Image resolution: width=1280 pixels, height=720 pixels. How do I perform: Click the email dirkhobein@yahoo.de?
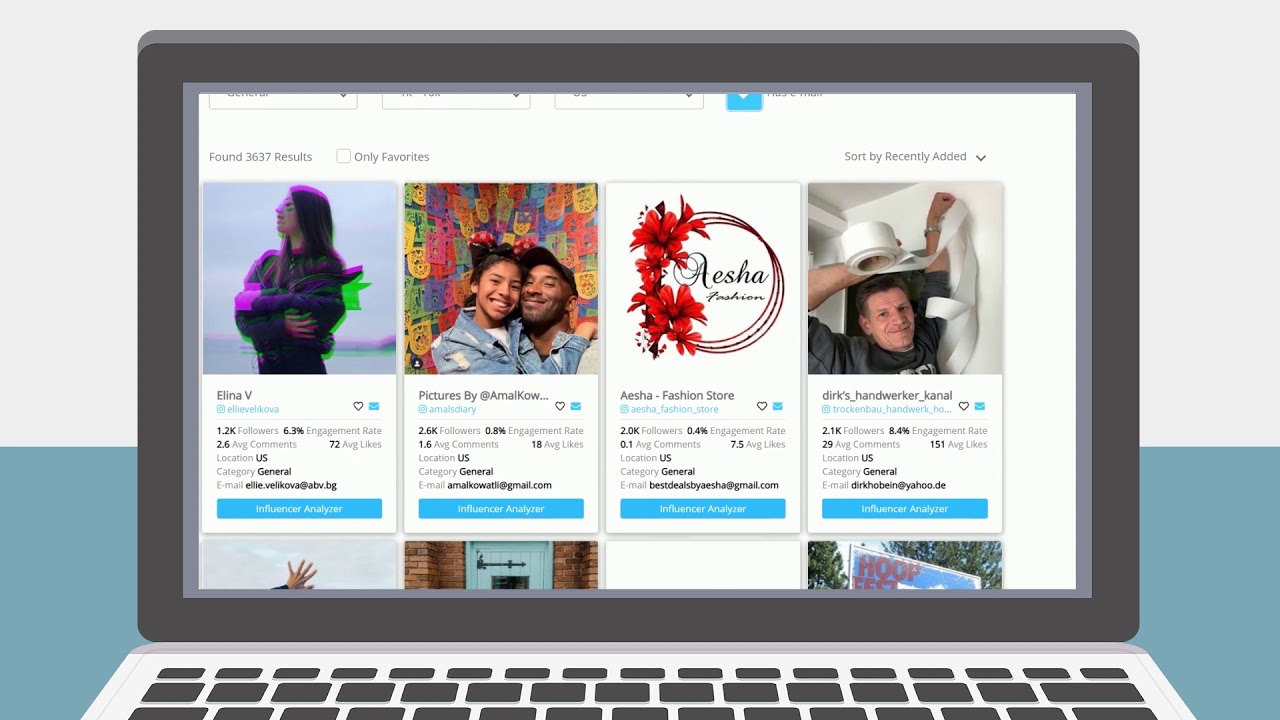(898, 485)
